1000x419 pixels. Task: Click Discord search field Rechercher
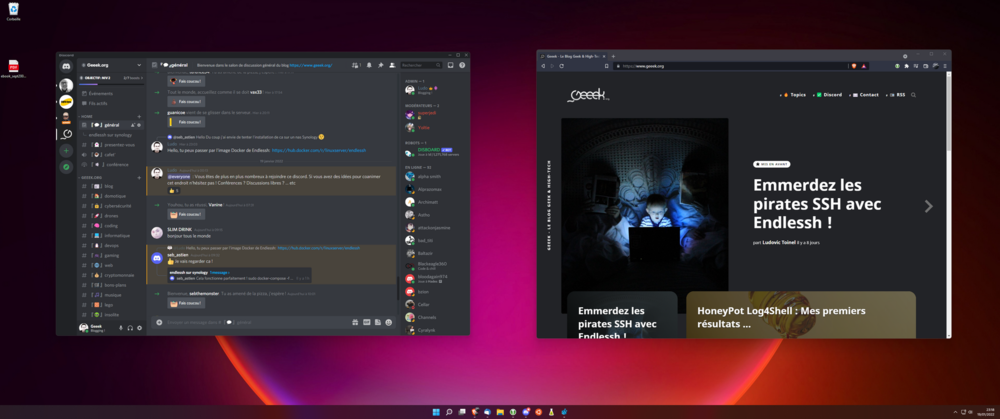click(x=421, y=65)
